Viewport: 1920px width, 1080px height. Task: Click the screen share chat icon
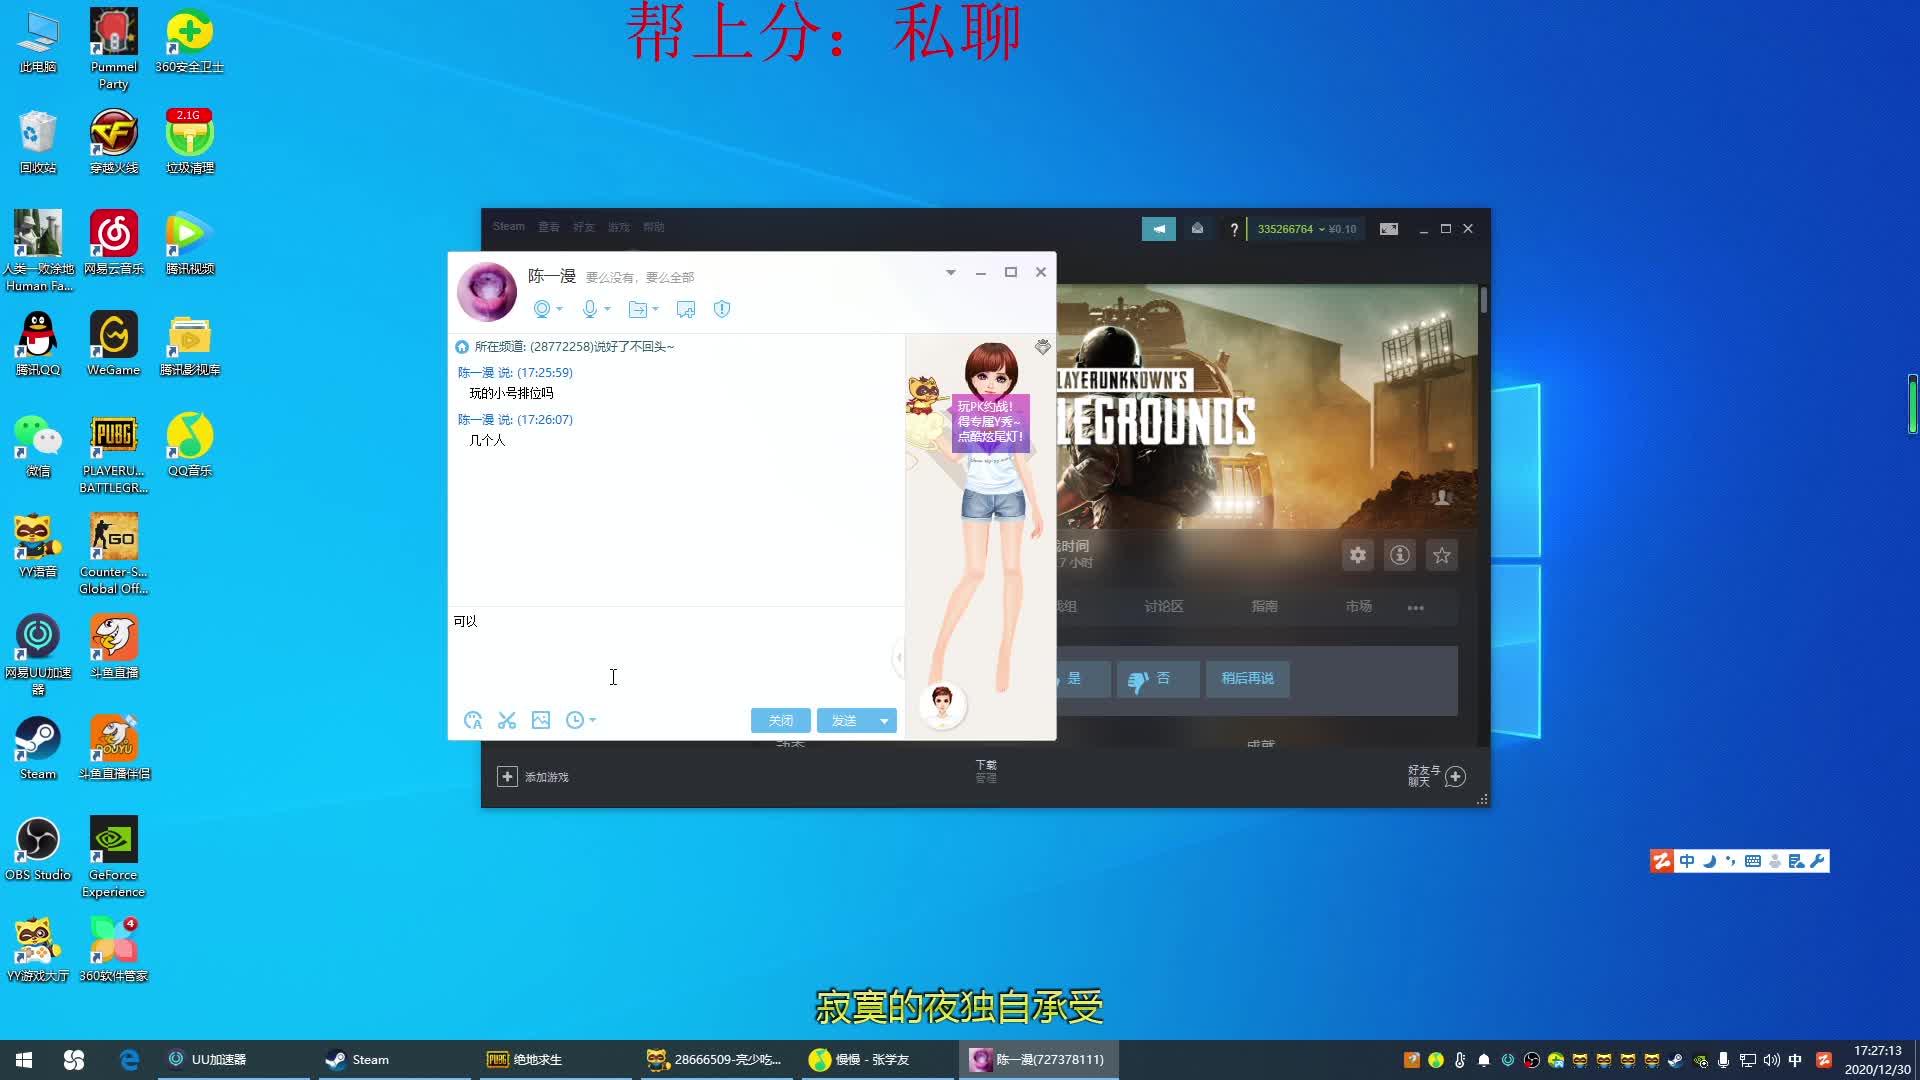(686, 309)
